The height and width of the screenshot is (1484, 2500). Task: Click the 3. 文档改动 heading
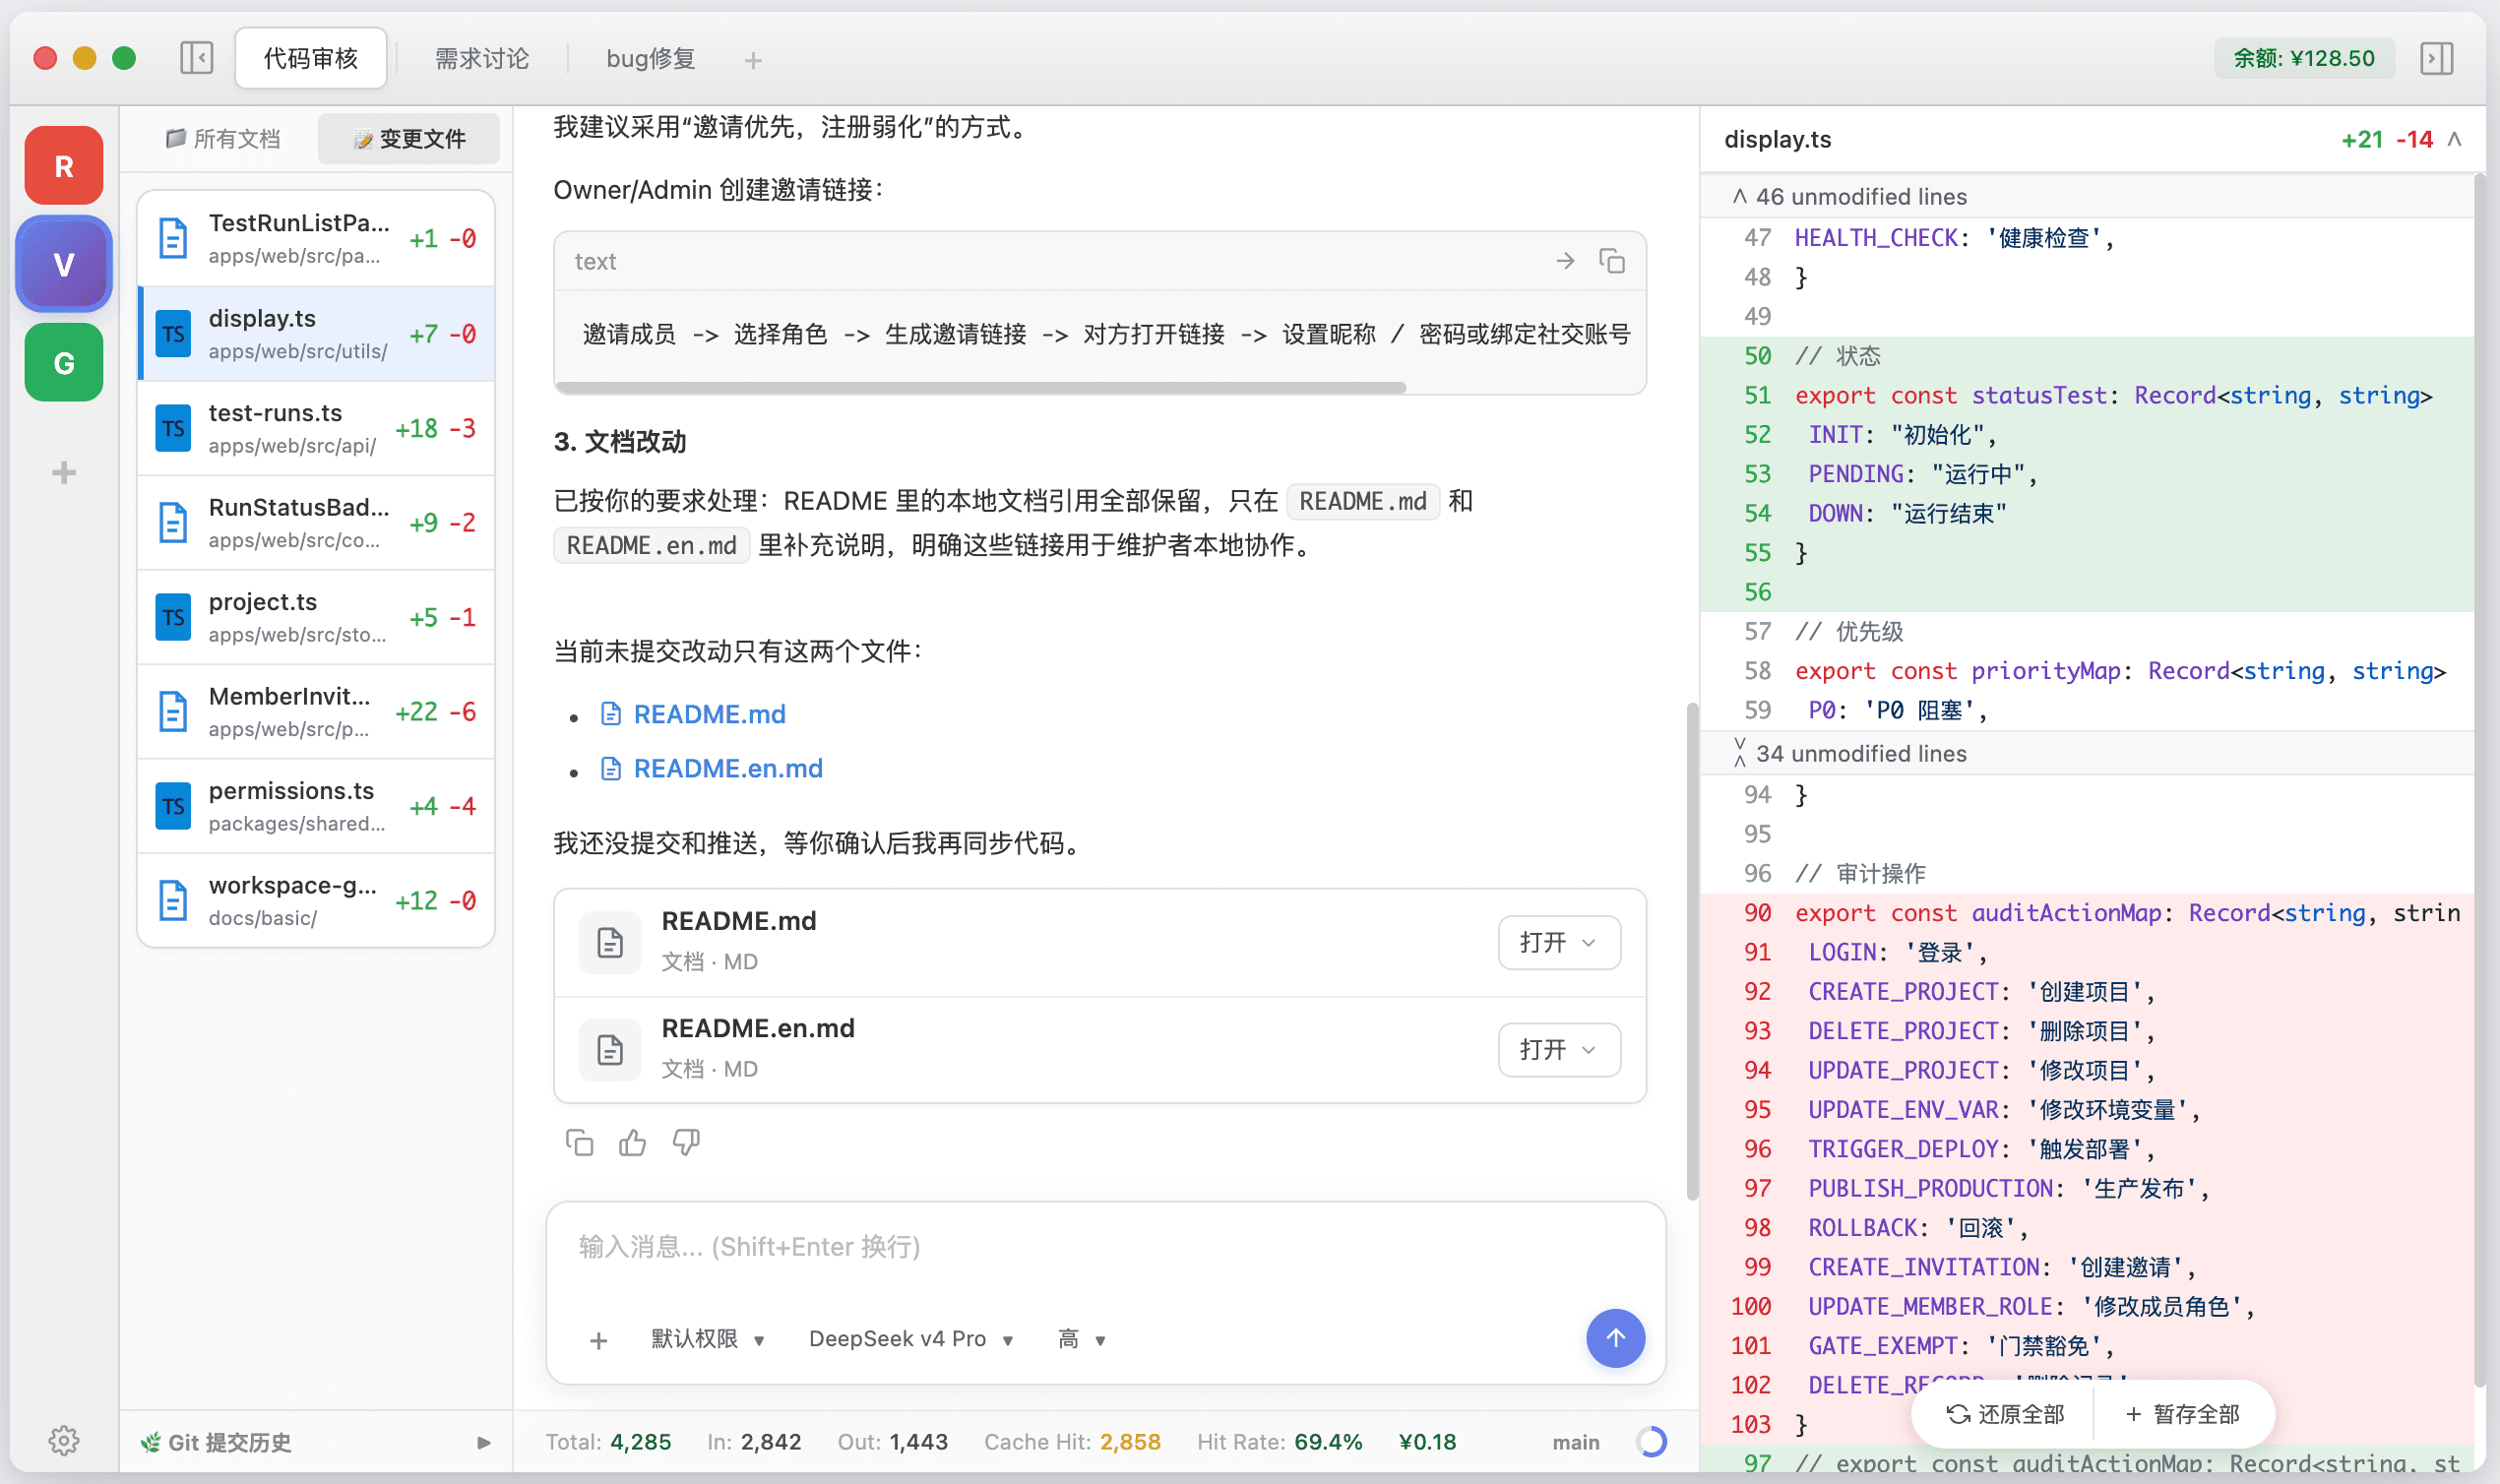tap(620, 441)
